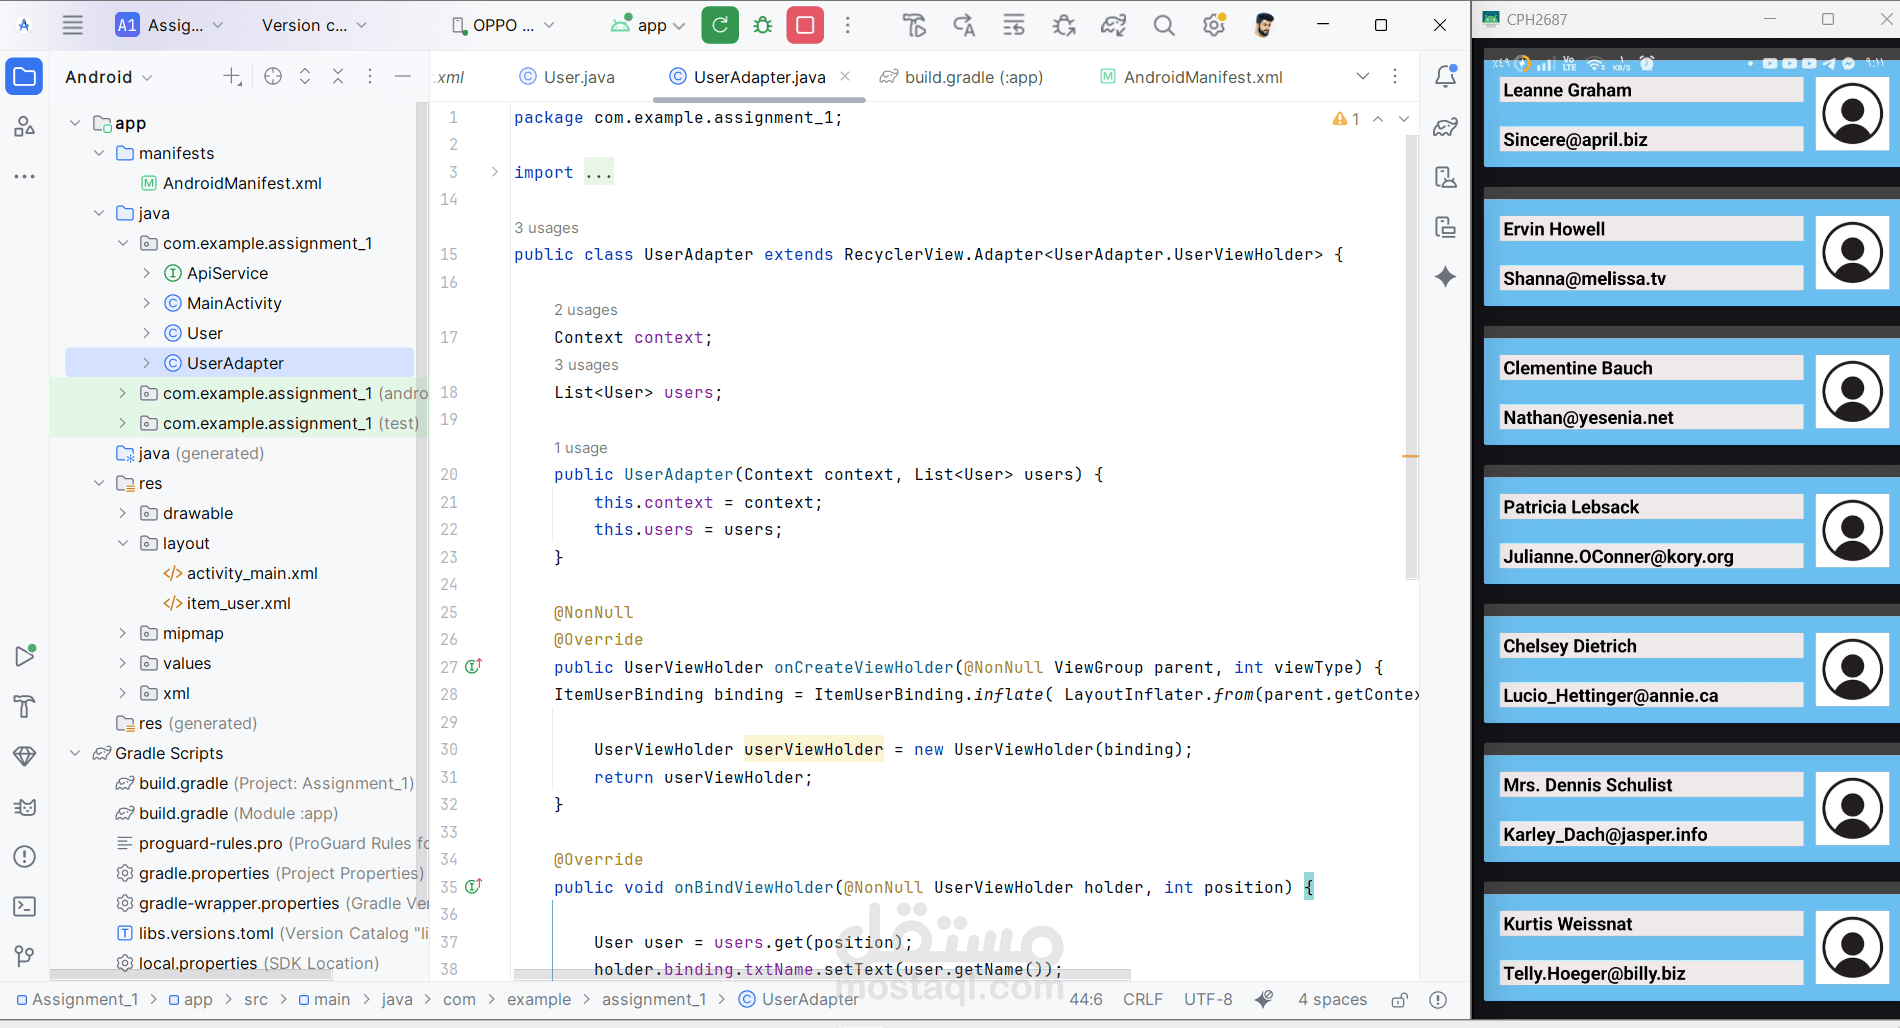Open editor tab options menu
This screenshot has height=1028, width=1900.
(x=1395, y=77)
